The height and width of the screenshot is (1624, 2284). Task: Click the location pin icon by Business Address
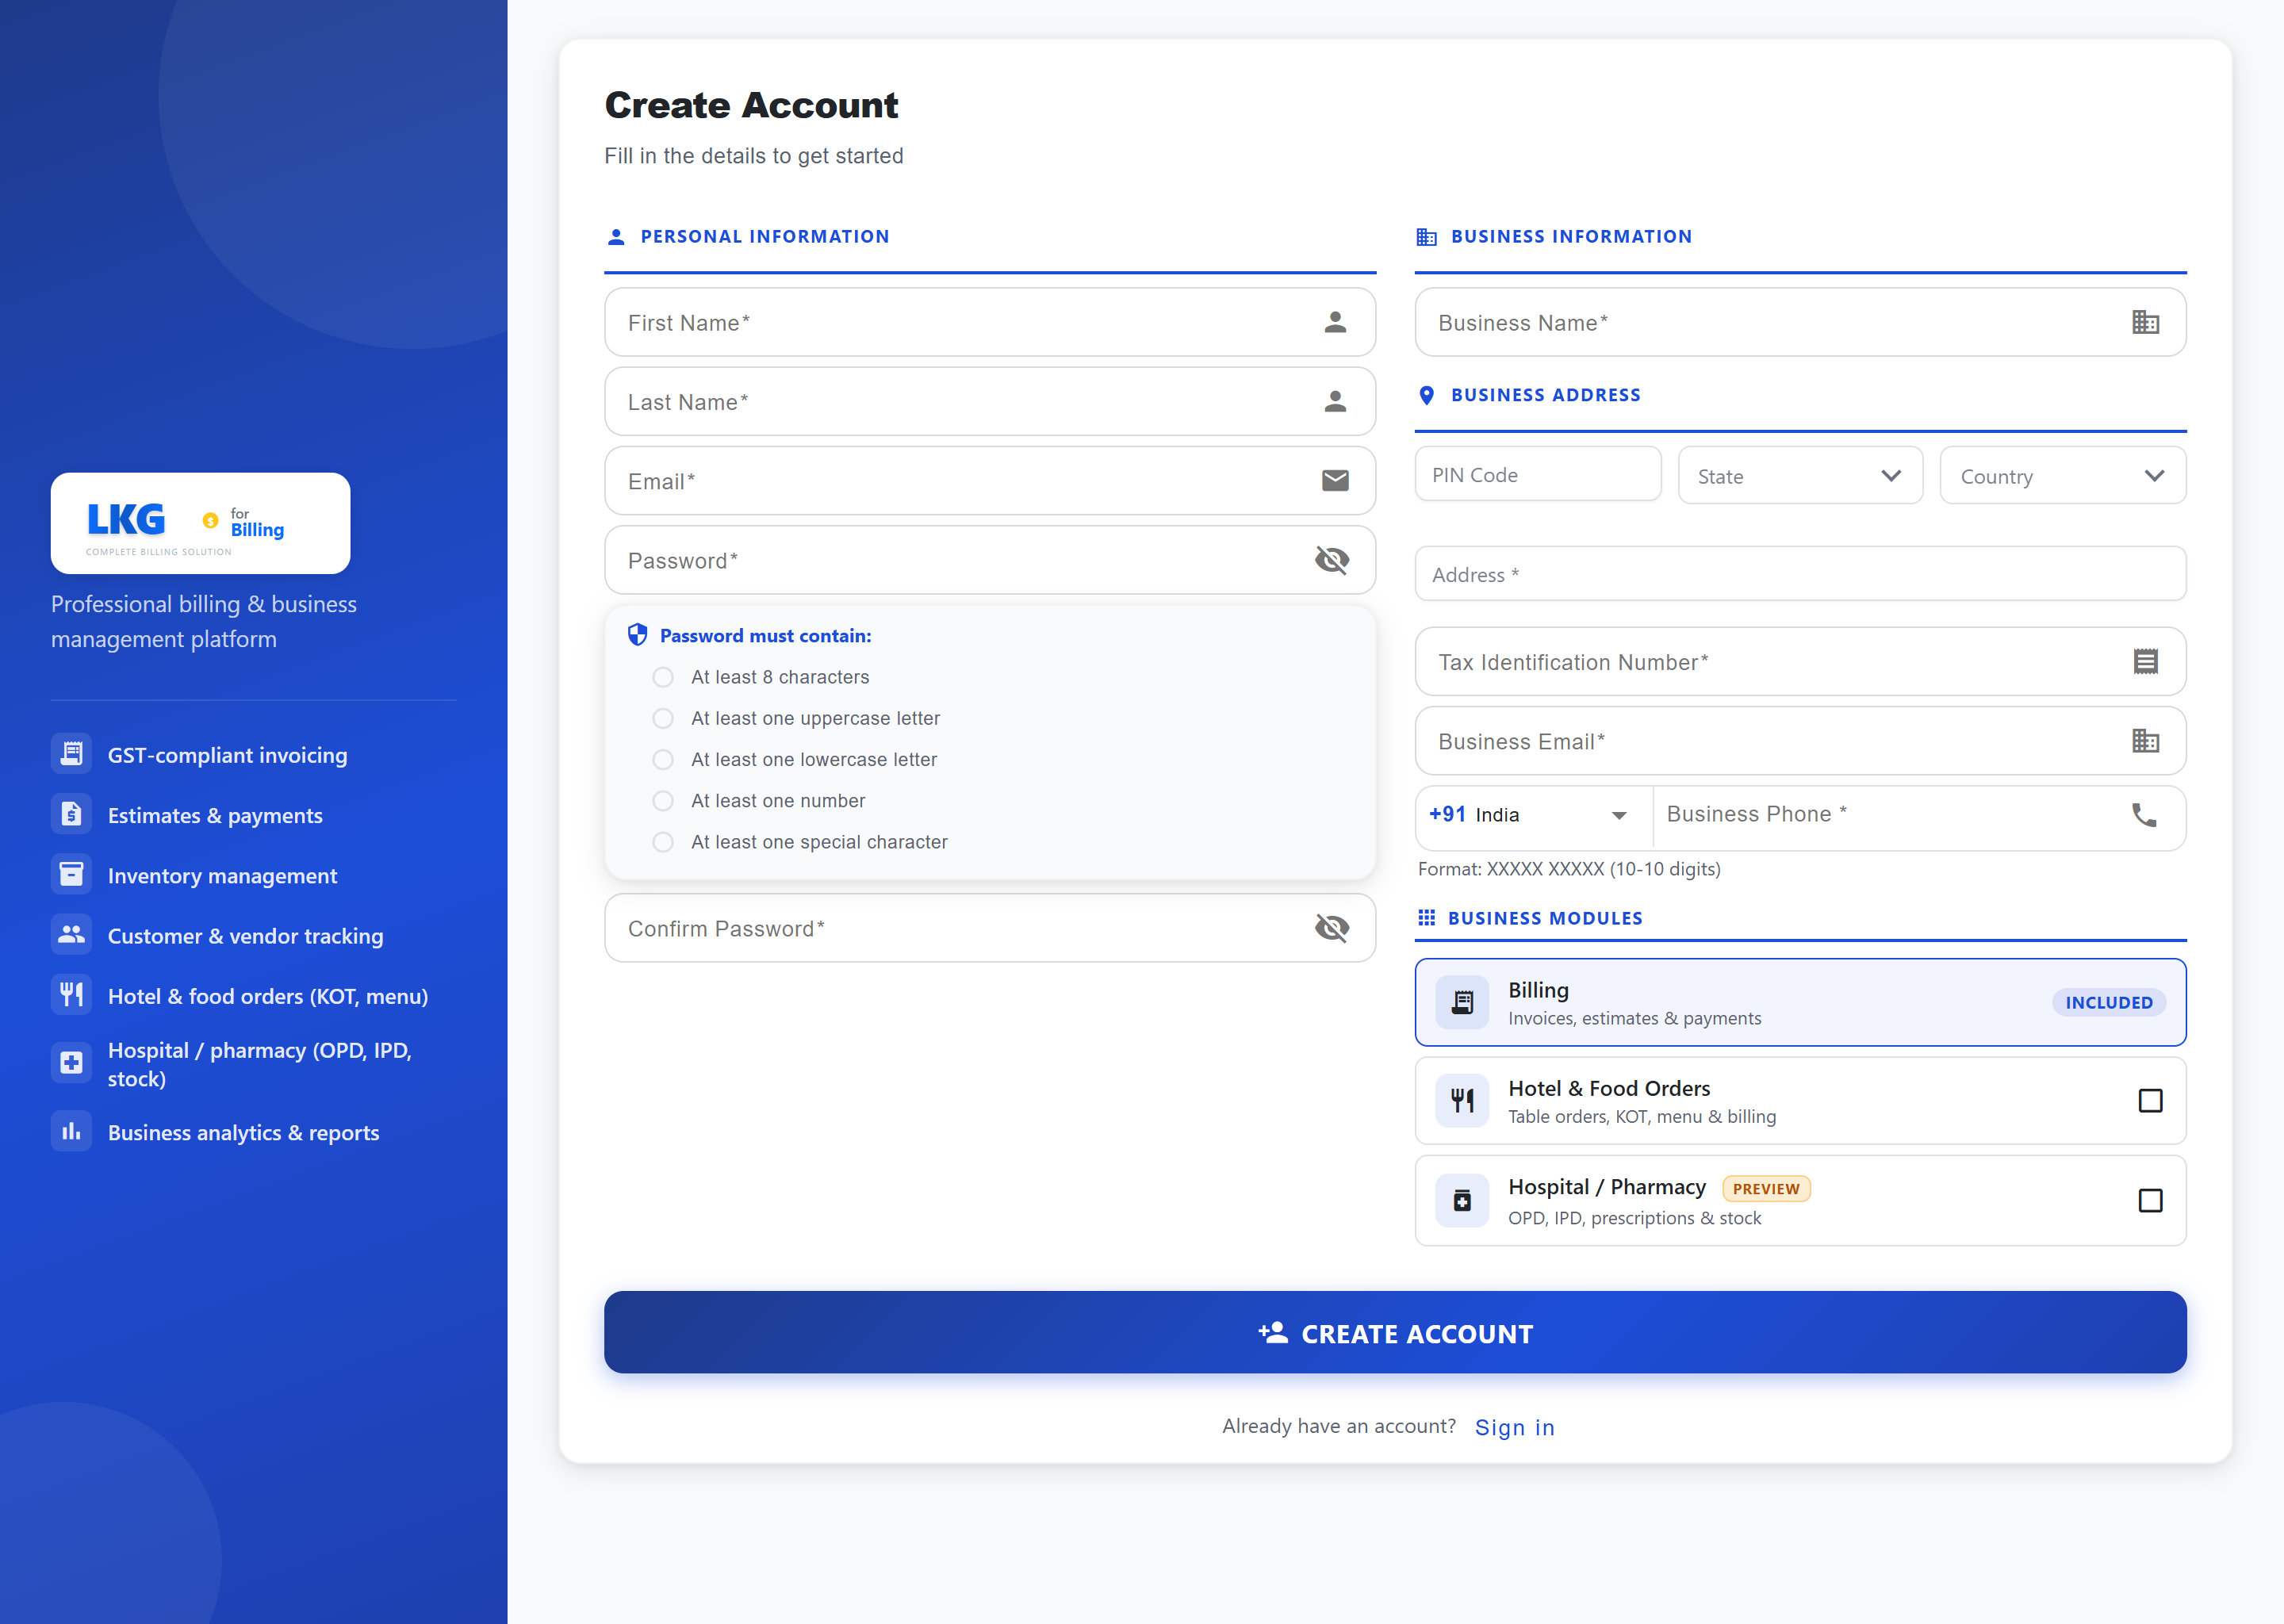[x=1427, y=395]
